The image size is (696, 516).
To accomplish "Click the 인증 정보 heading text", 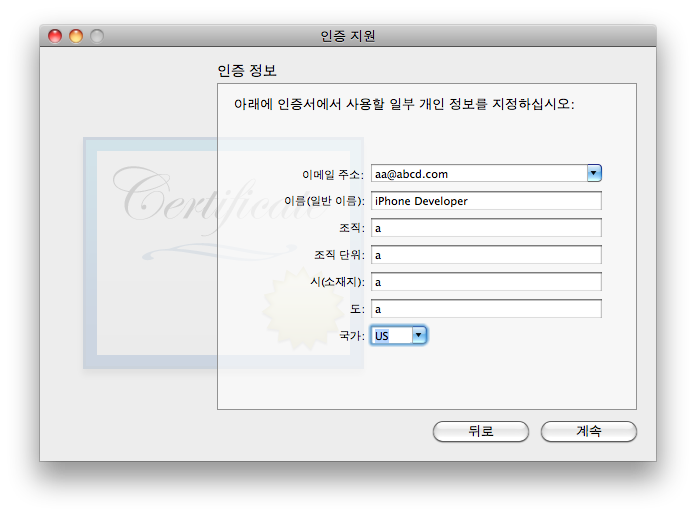I will [247, 70].
